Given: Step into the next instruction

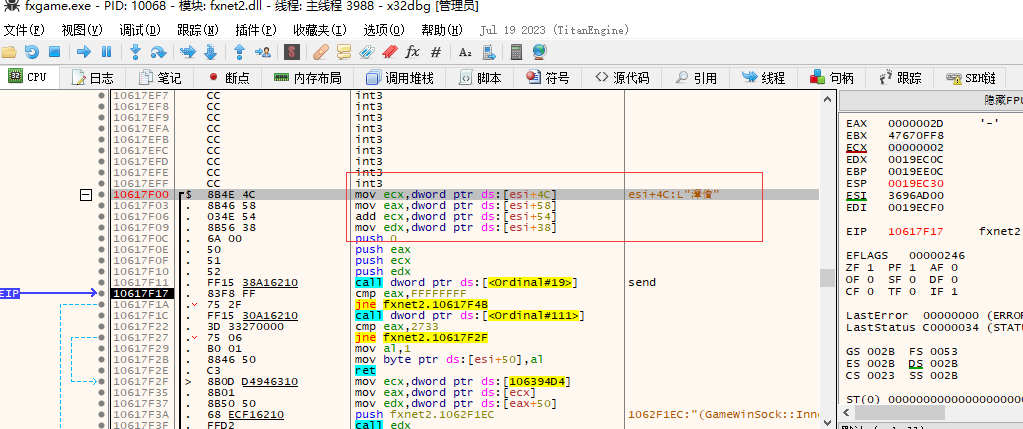Looking at the screenshot, I should 135,52.
